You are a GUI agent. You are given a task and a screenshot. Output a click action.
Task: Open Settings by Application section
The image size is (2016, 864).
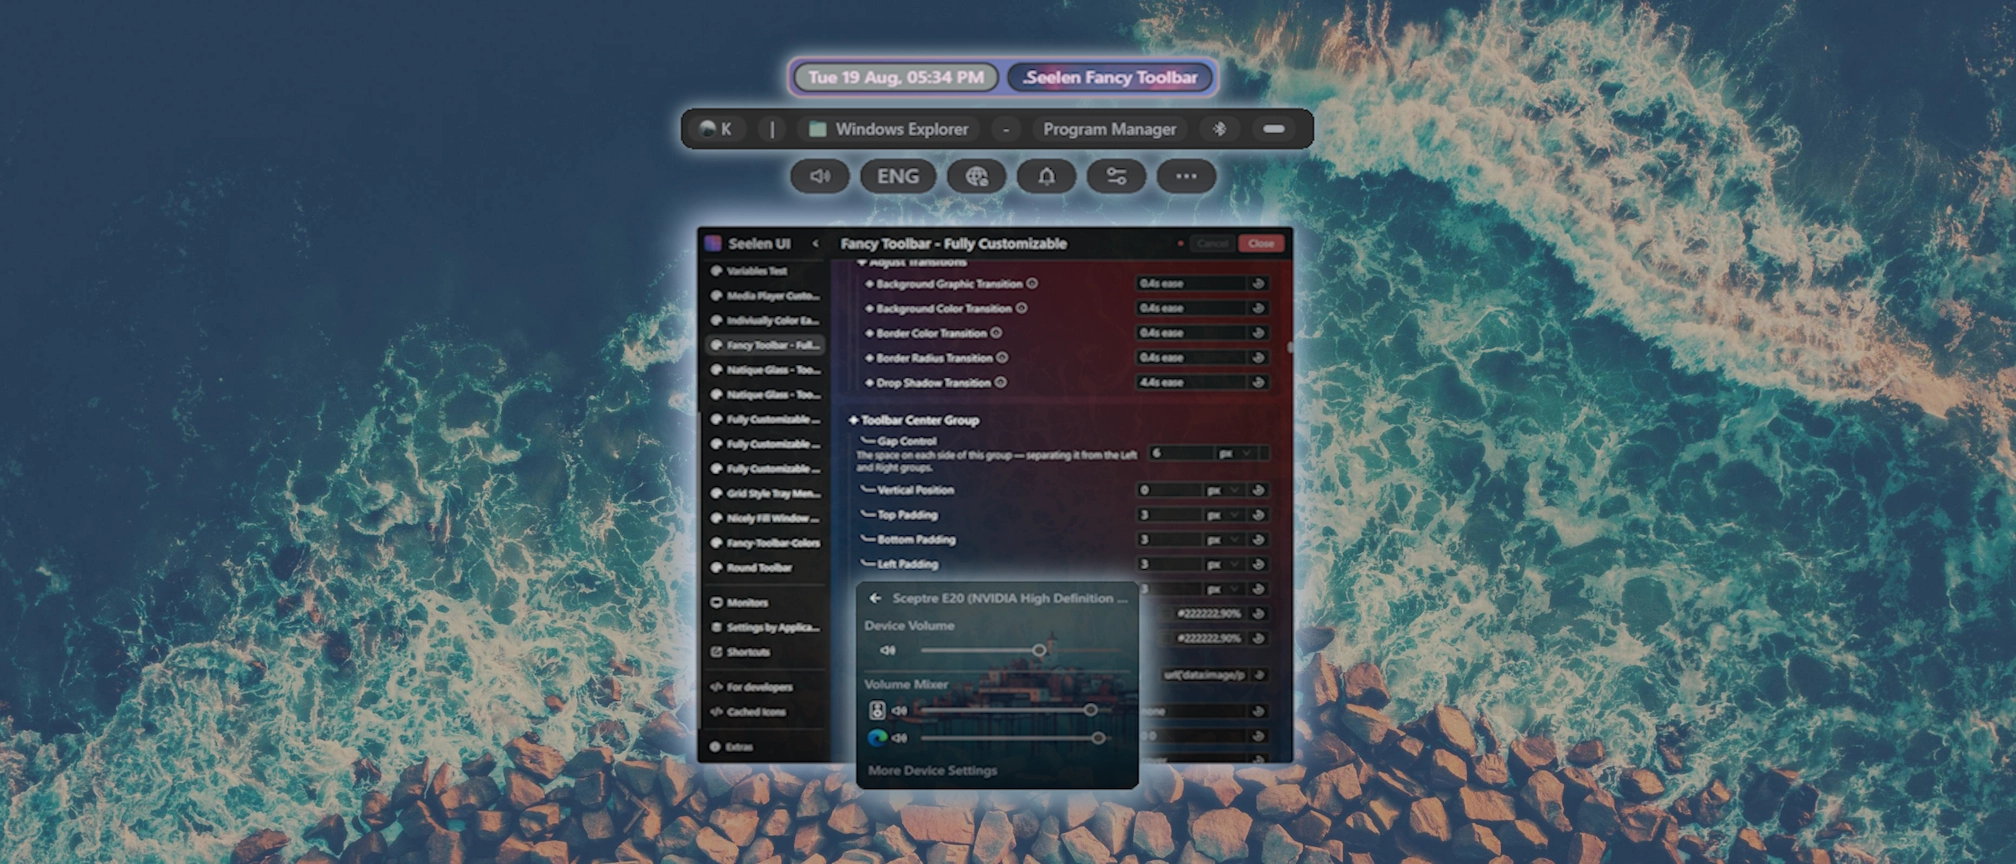click(765, 628)
